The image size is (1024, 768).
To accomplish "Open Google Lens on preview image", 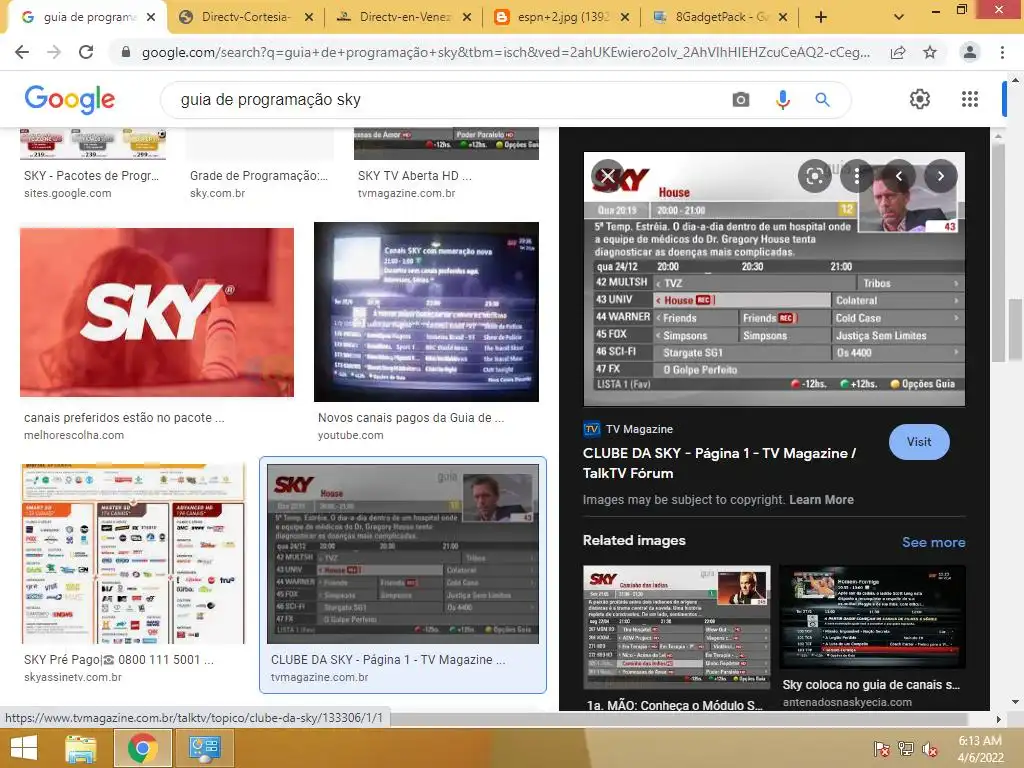I will (x=814, y=176).
